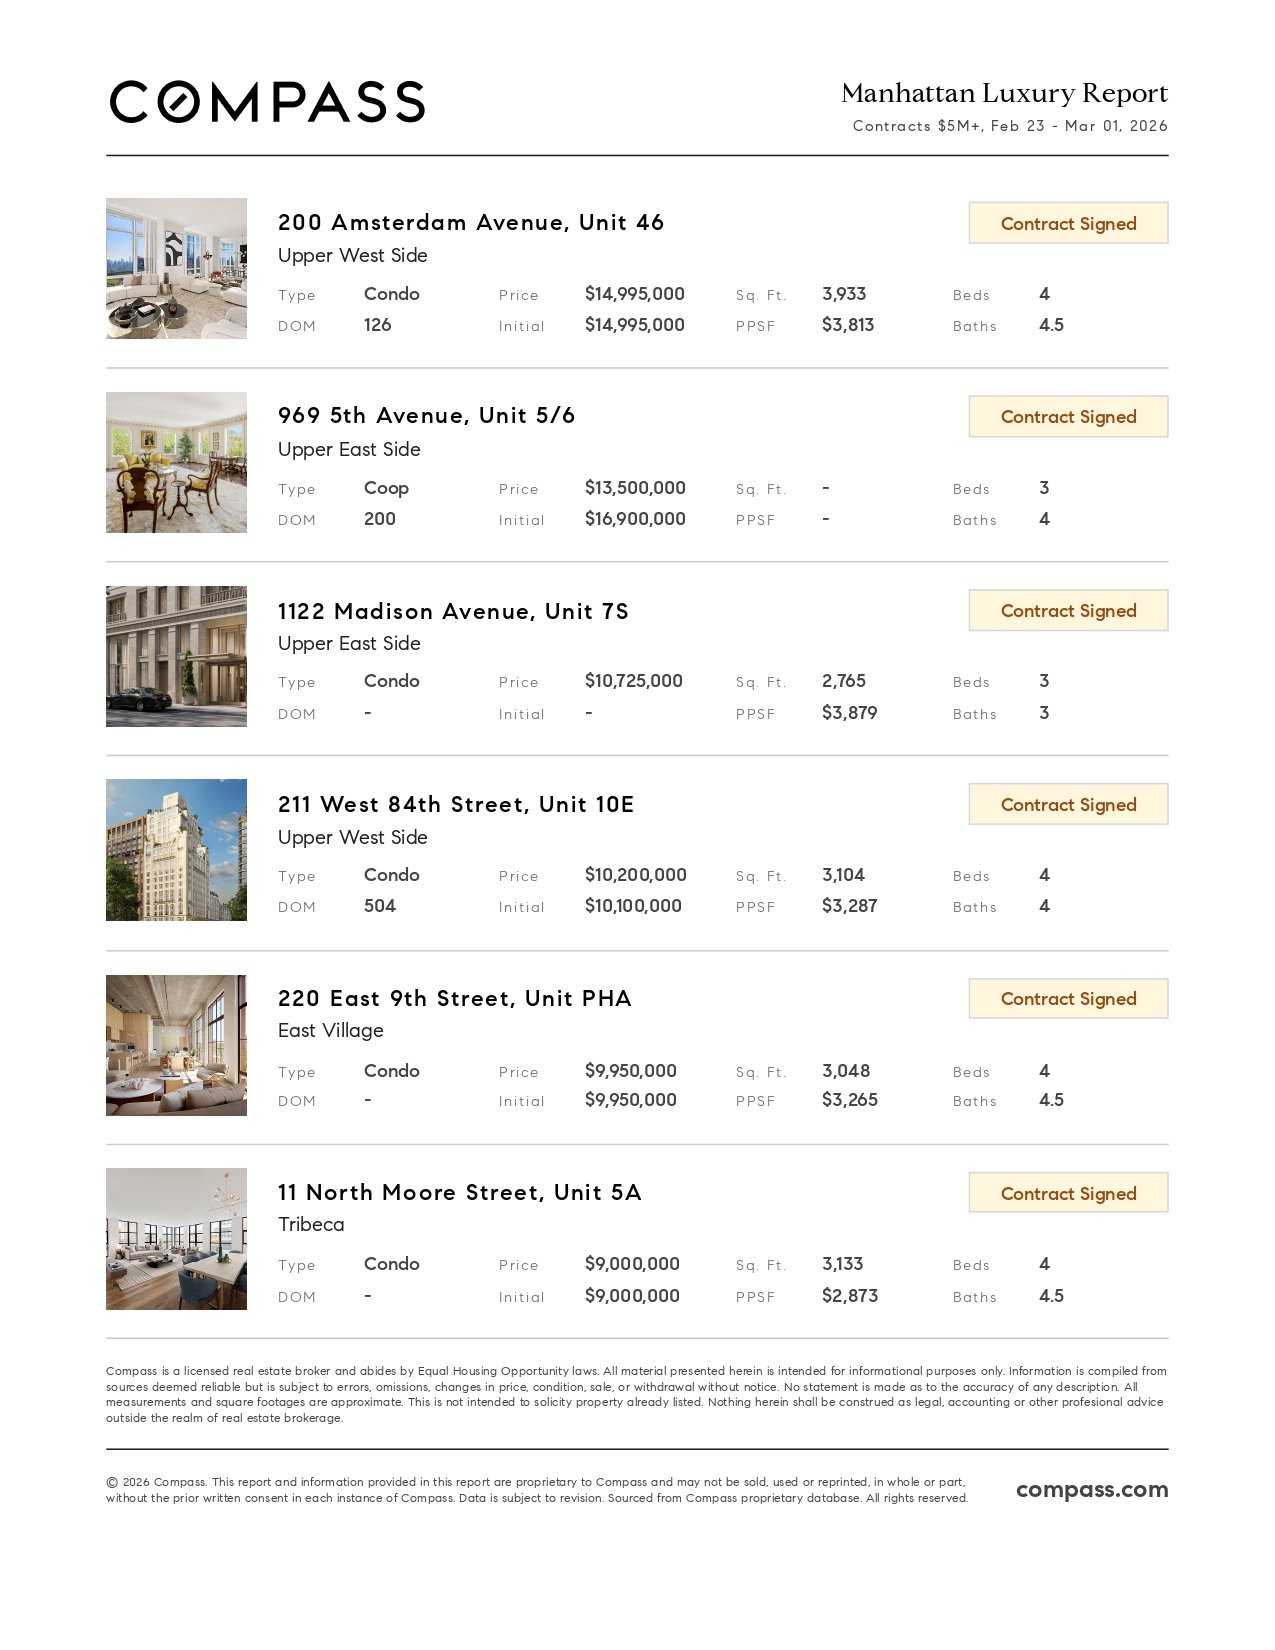The width and height of the screenshot is (1275, 1650).
Task: Visit the compass.com link in footer
Action: click(x=1092, y=1489)
